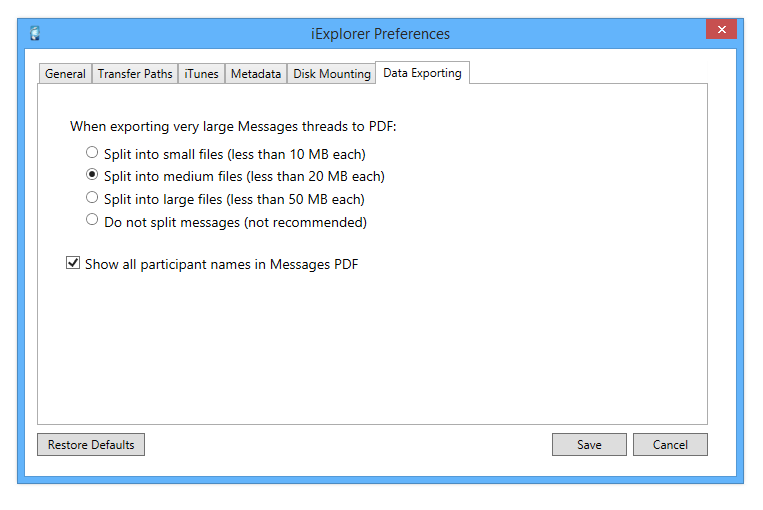The image size is (763, 510).
Task: Open the Disk Mounting tab
Action: click(x=331, y=74)
